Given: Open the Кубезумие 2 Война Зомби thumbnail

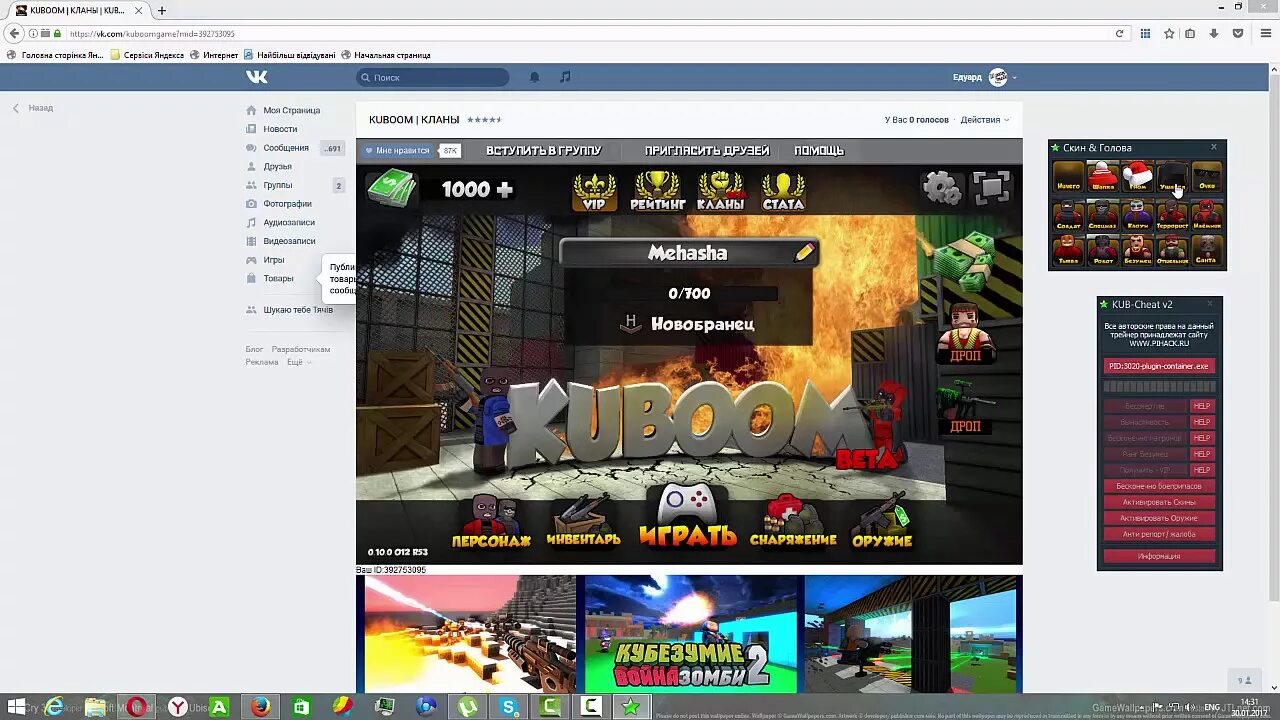Looking at the screenshot, I should click(x=691, y=633).
